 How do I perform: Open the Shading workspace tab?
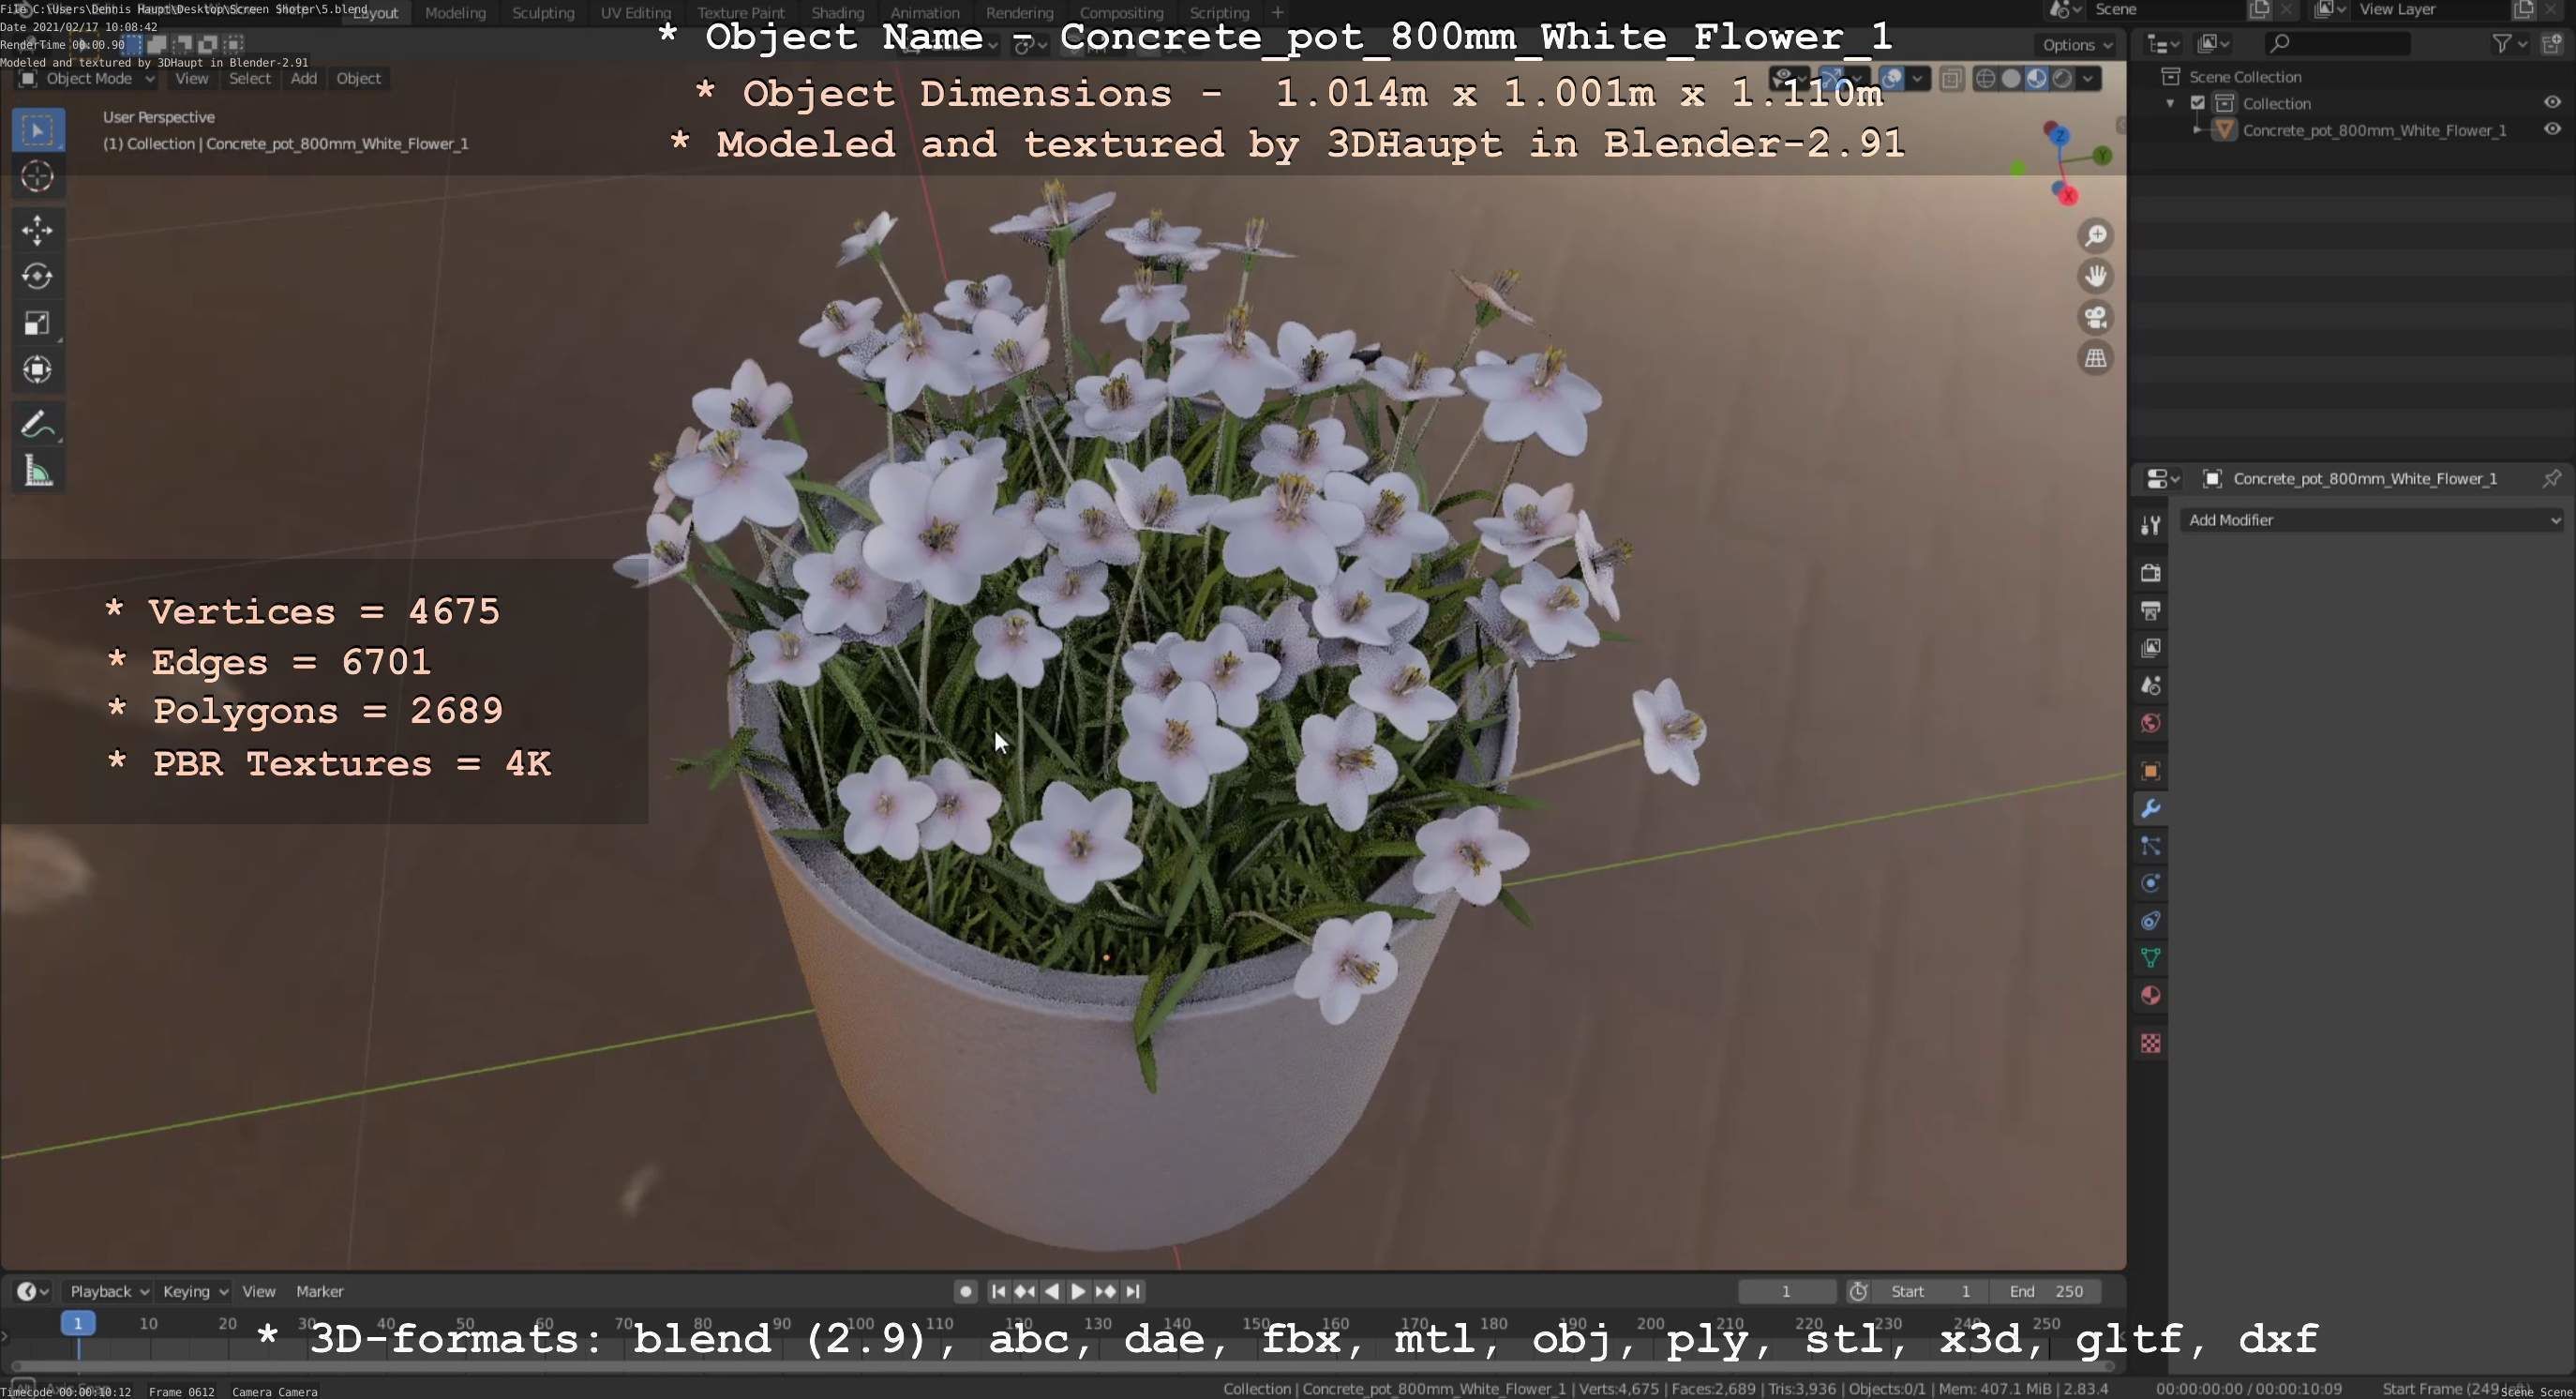point(837,13)
